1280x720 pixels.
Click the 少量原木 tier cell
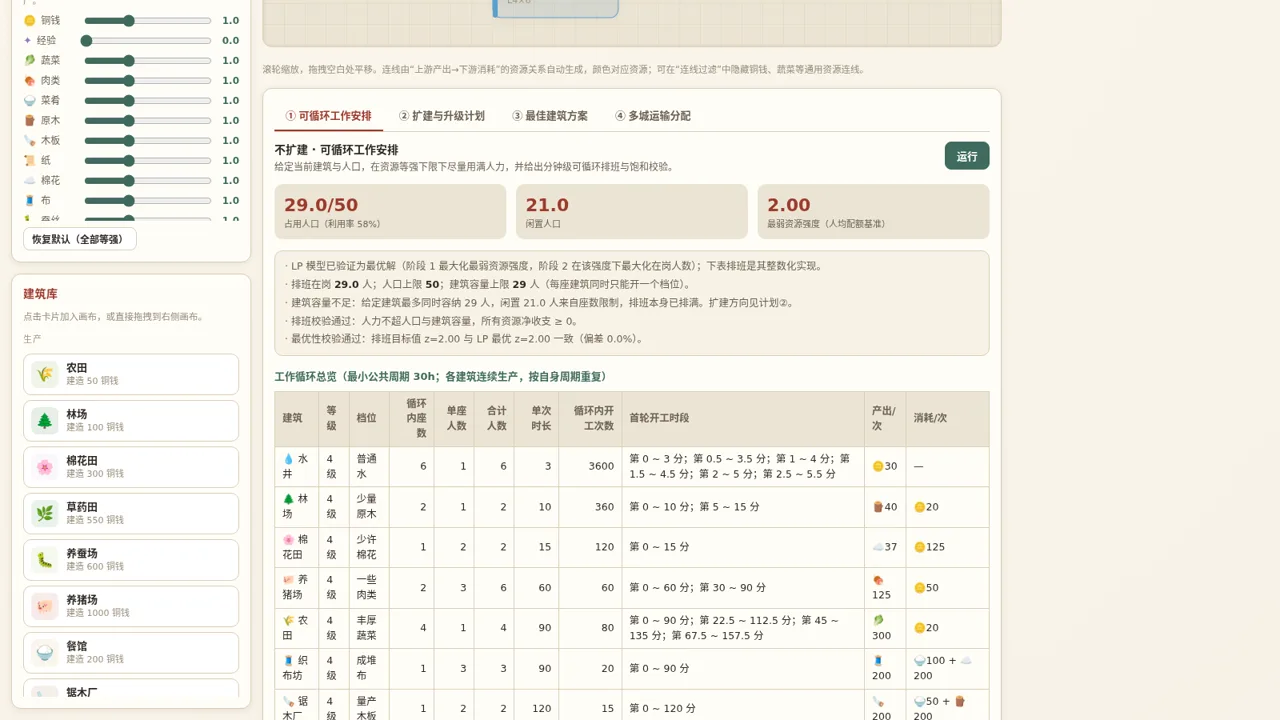(x=369, y=507)
